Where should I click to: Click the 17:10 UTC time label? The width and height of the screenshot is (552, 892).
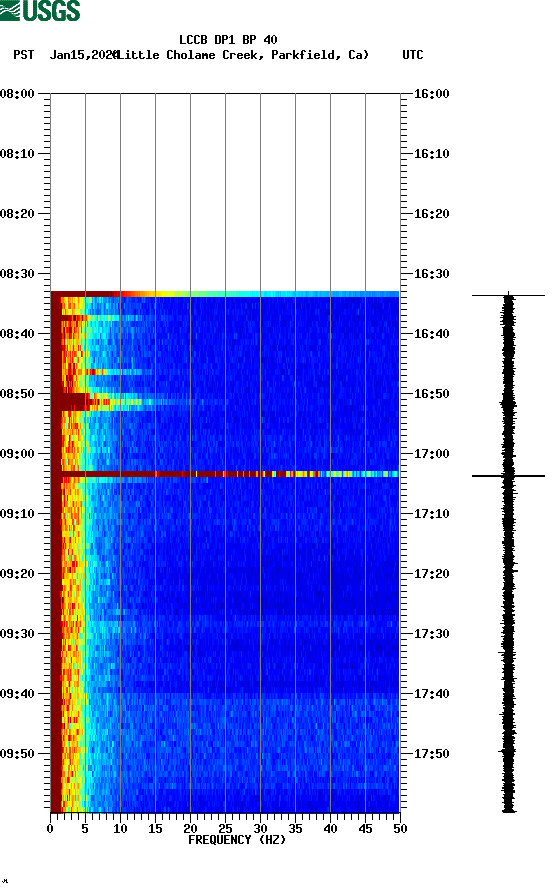point(431,514)
